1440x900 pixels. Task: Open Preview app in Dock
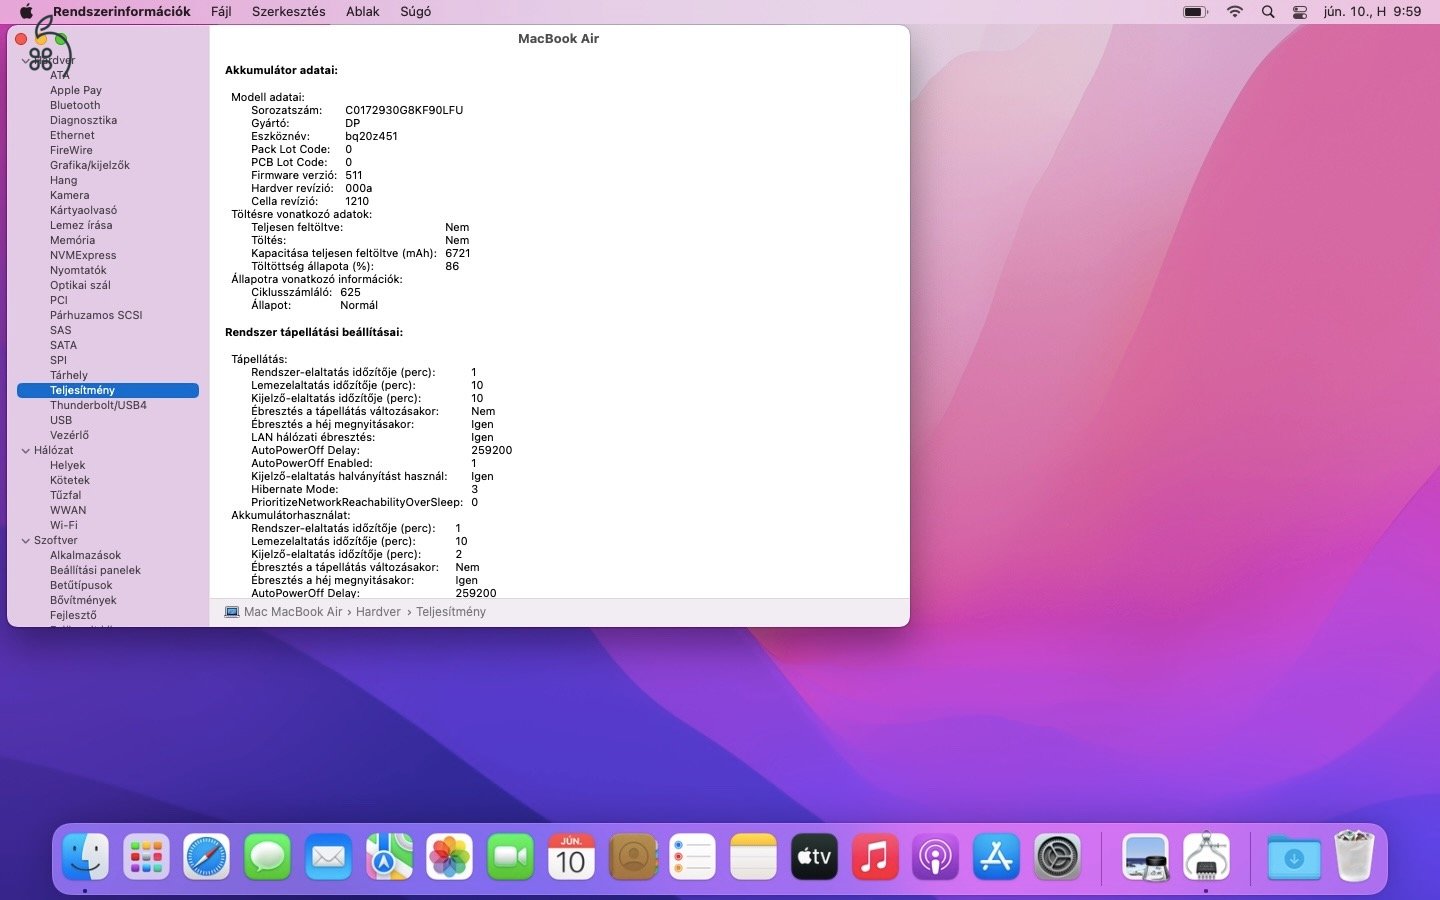[x=1146, y=857]
